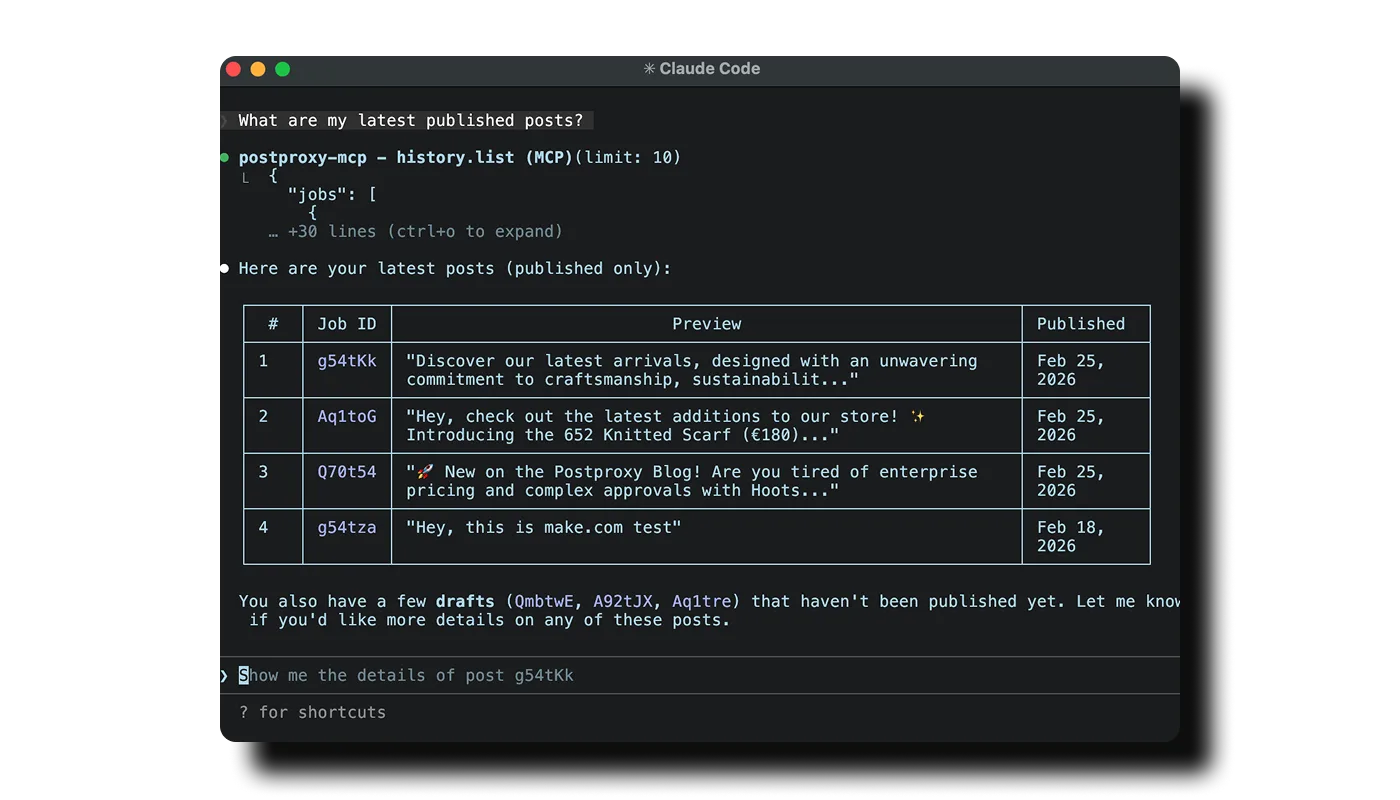Click the red close window button
This screenshot has width=1400, height=800.
(233, 69)
